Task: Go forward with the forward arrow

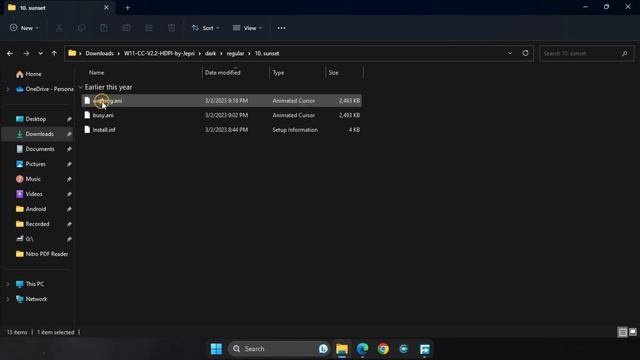Action: tap(26, 53)
